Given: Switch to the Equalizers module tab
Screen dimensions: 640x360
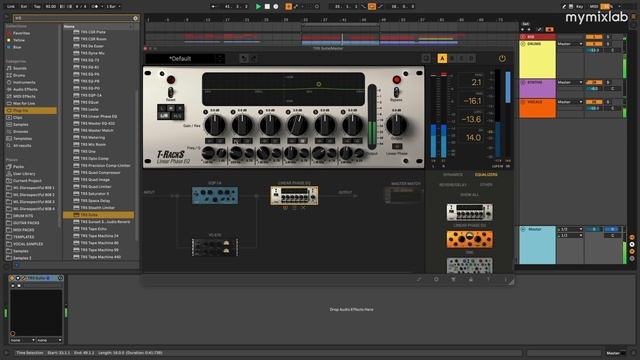Looking at the screenshot, I should pos(486,175).
